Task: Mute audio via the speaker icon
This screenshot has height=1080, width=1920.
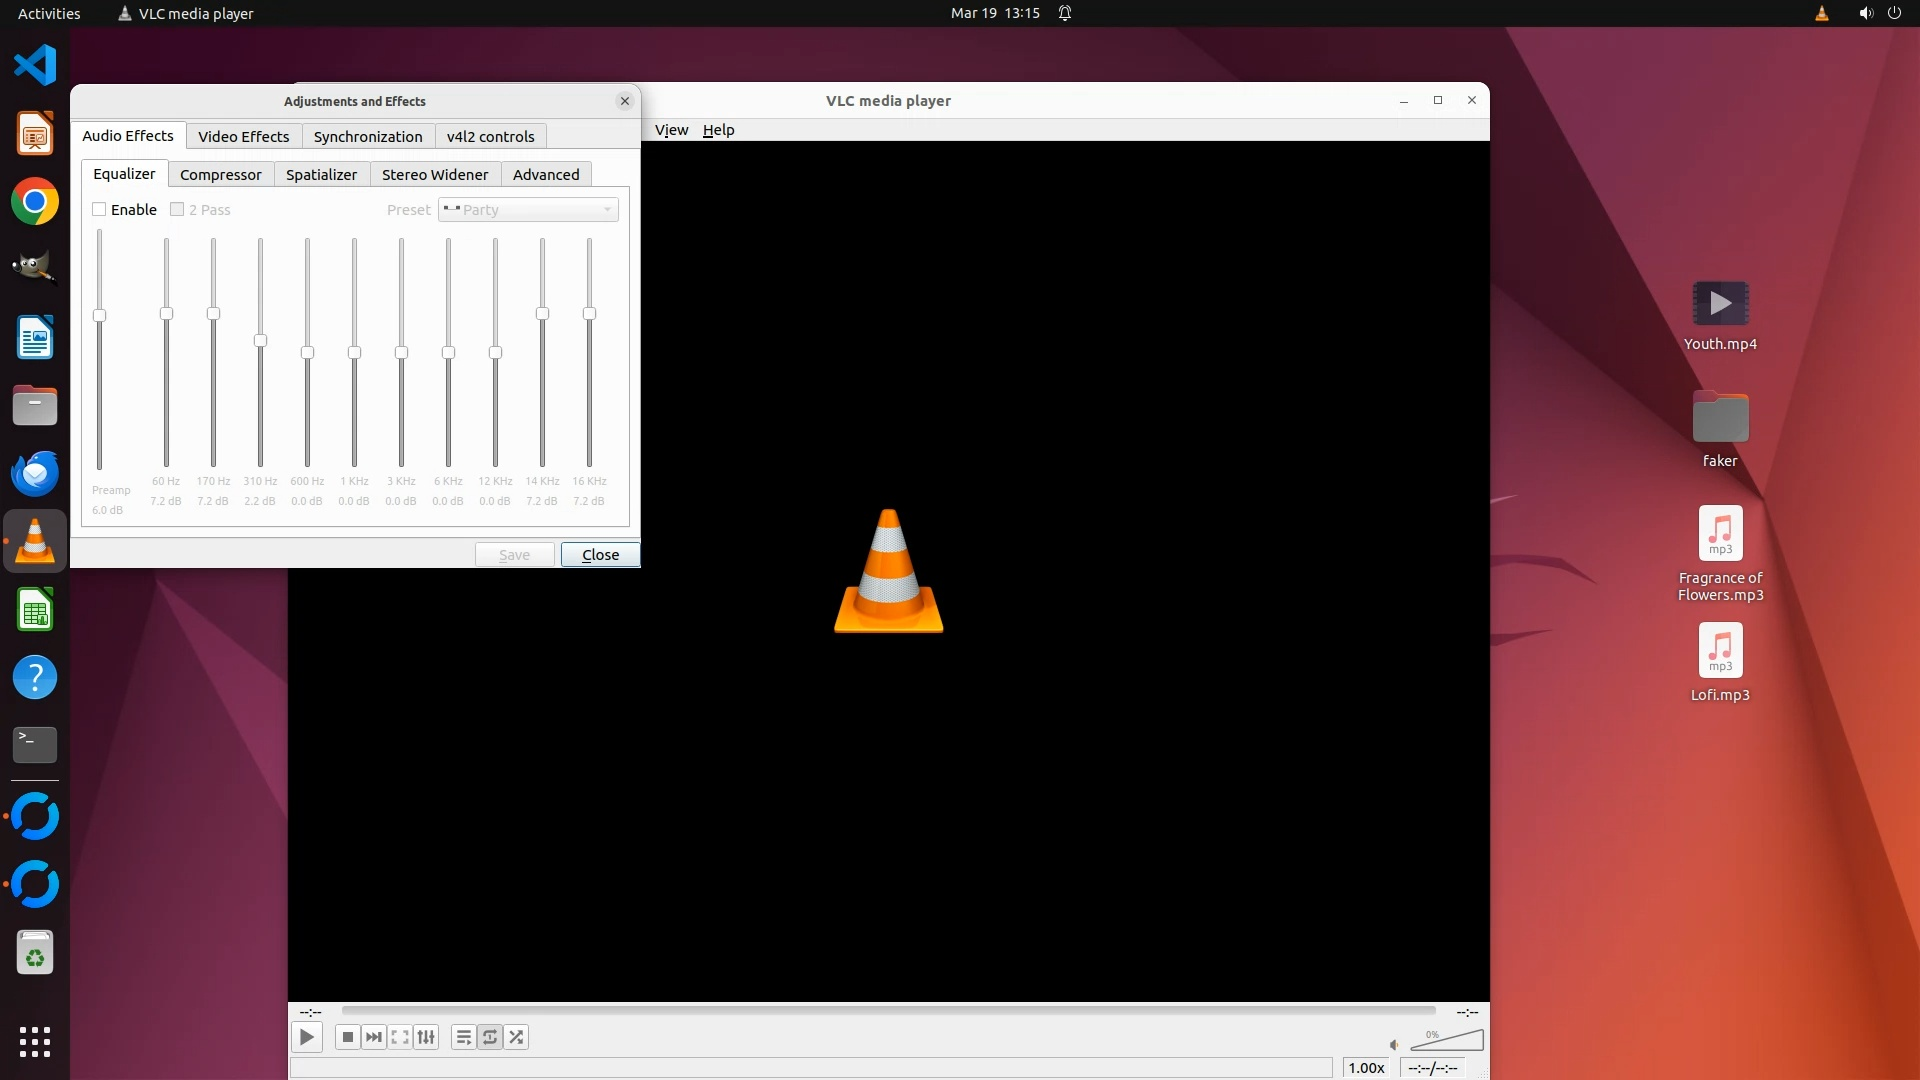Action: [x=1394, y=1045]
